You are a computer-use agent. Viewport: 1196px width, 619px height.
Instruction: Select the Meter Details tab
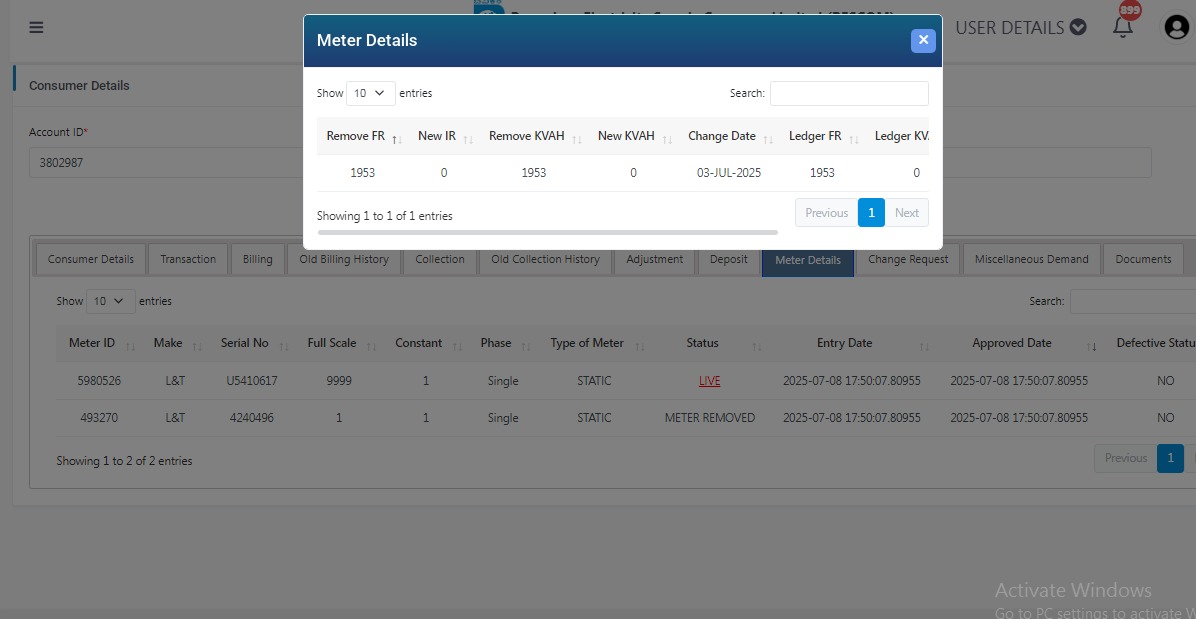(808, 260)
